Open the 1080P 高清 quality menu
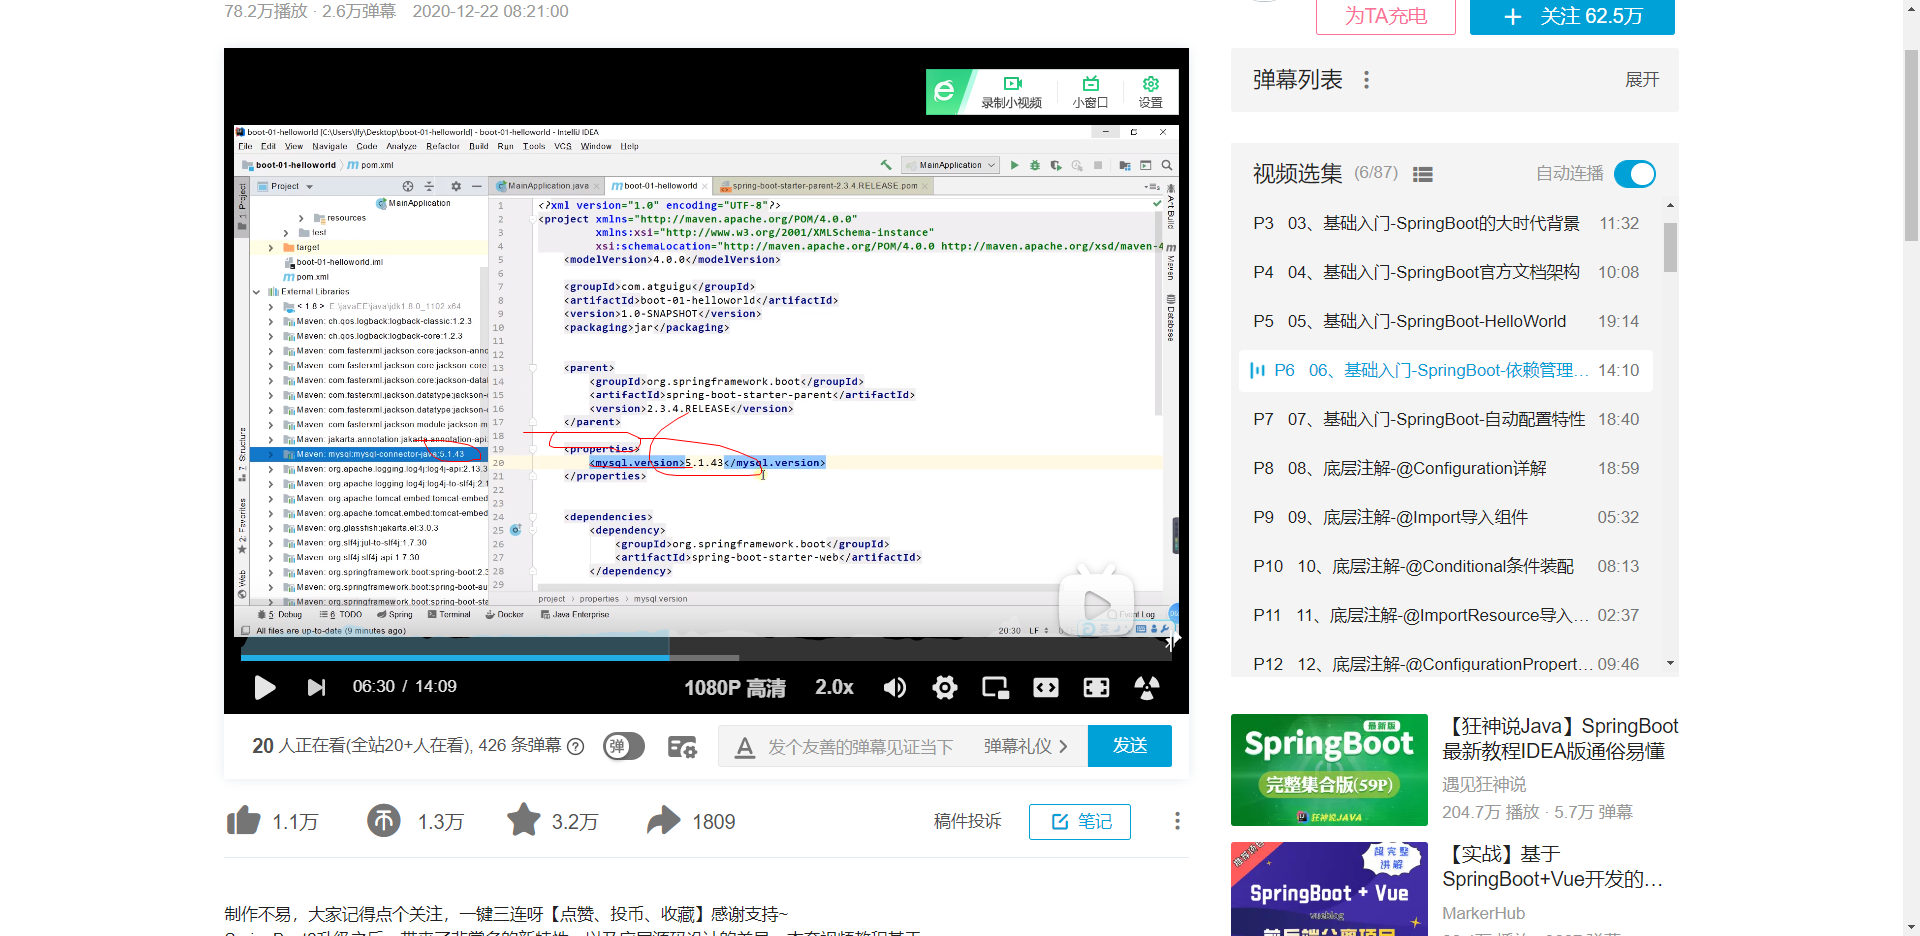Screen dimensions: 1920x936 coord(735,687)
